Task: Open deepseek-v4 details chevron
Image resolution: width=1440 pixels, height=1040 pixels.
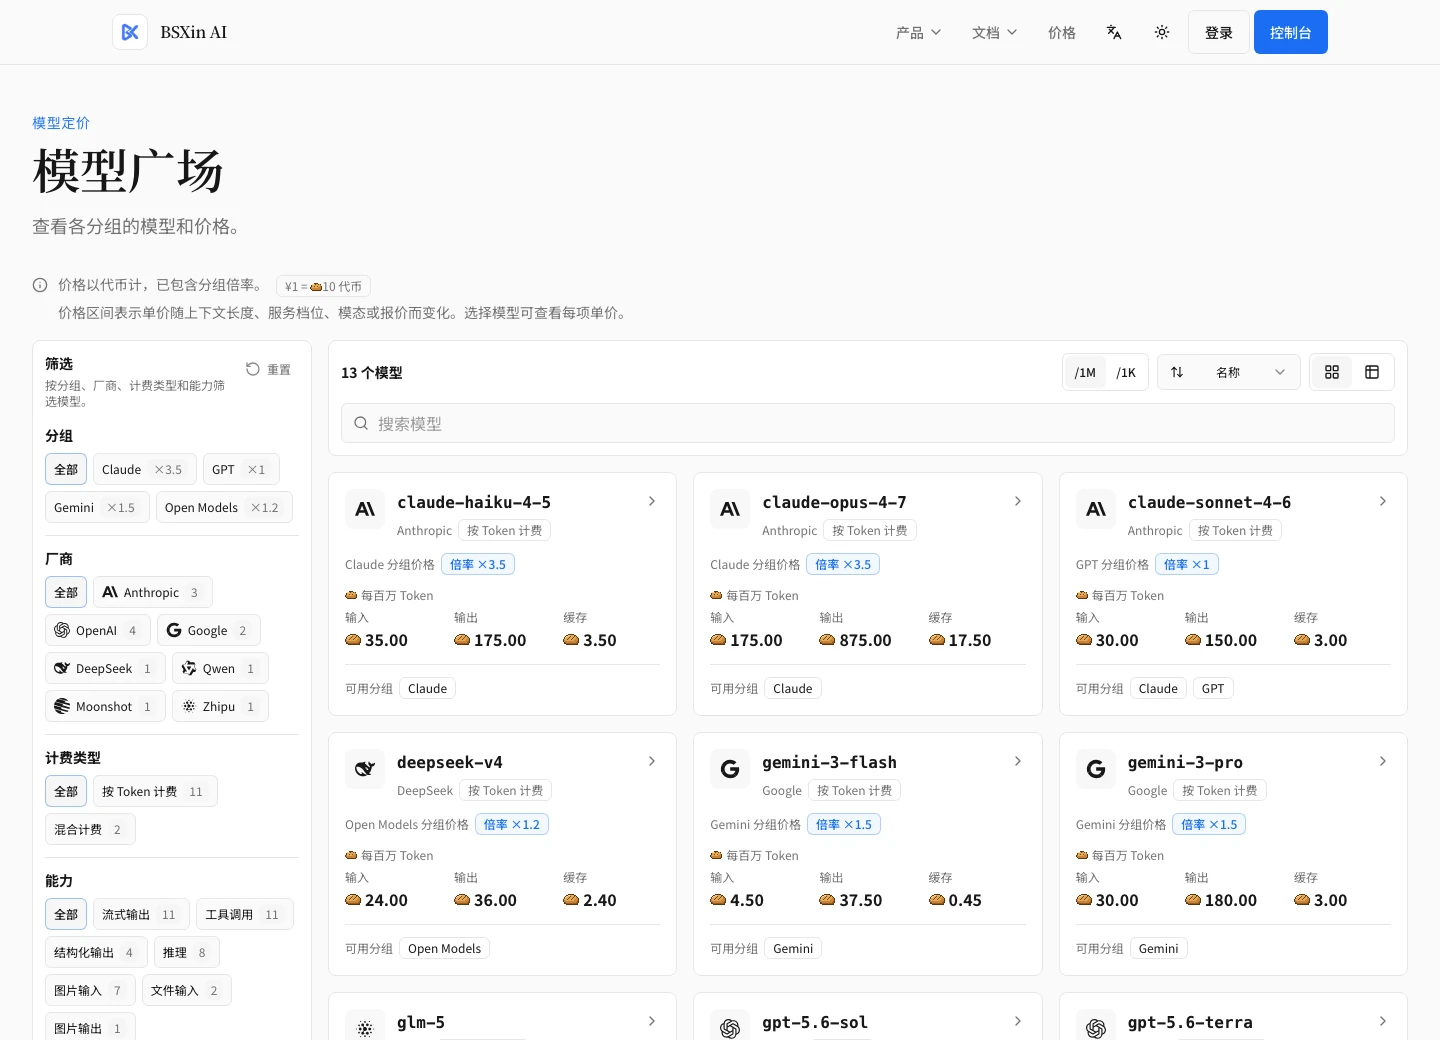Action: point(652,761)
